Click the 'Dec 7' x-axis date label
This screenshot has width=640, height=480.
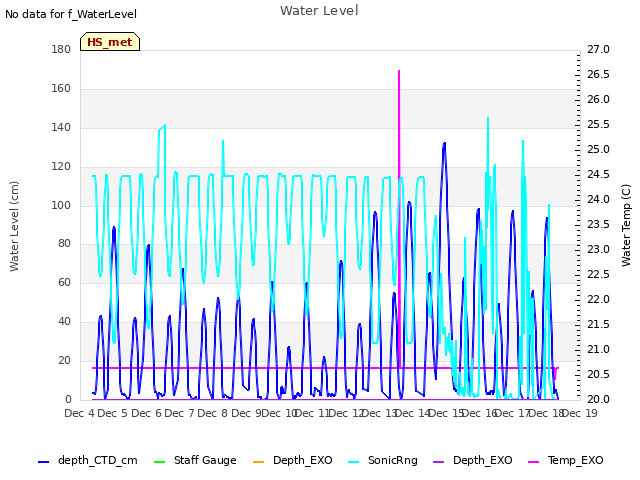coord(179,413)
